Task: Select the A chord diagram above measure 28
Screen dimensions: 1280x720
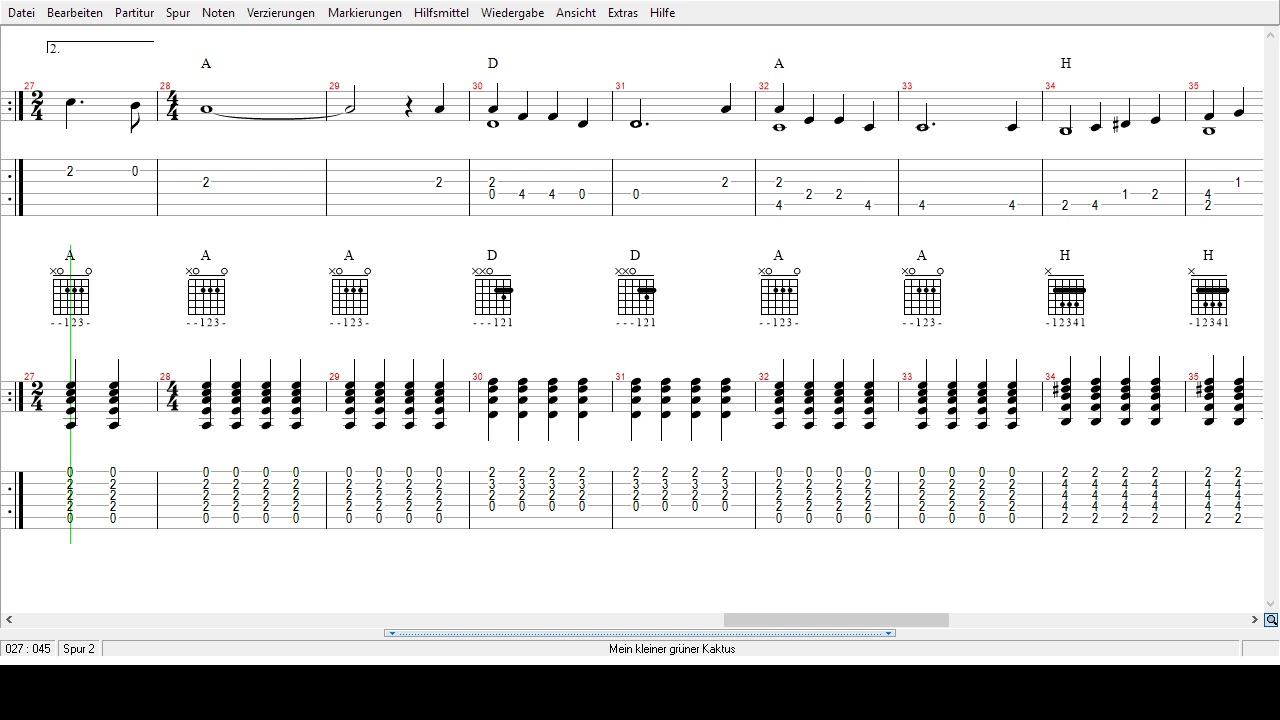Action: click(206, 297)
